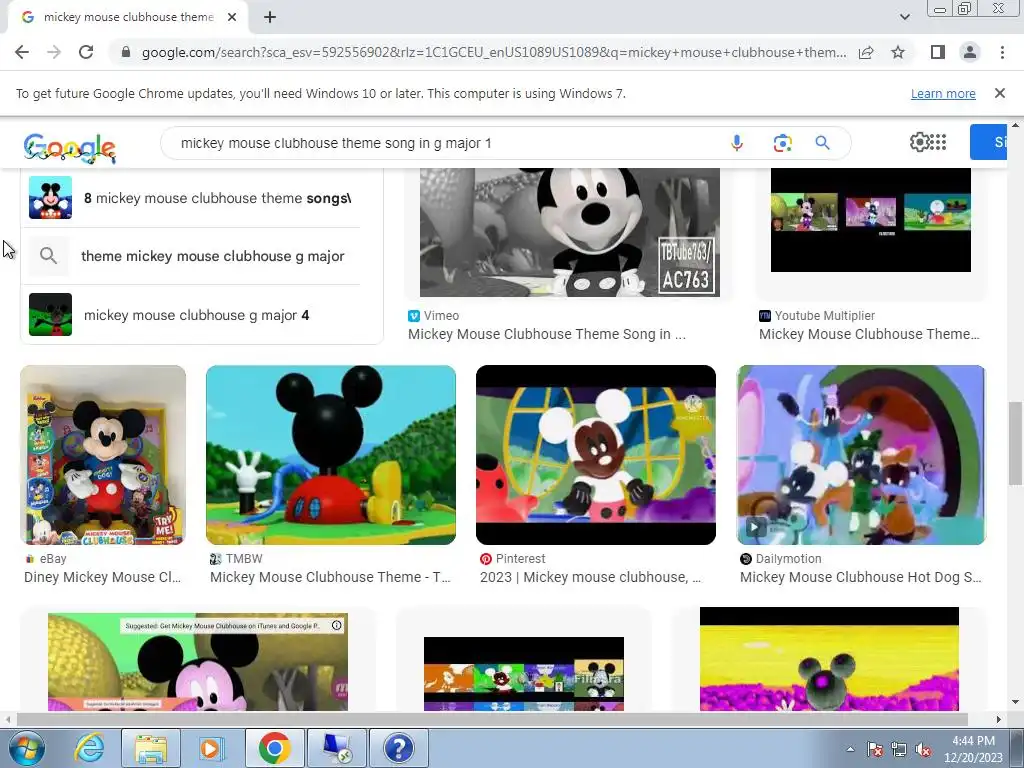Open '2023 | Mickey mouse clubhouse' Pinterest title

590,577
